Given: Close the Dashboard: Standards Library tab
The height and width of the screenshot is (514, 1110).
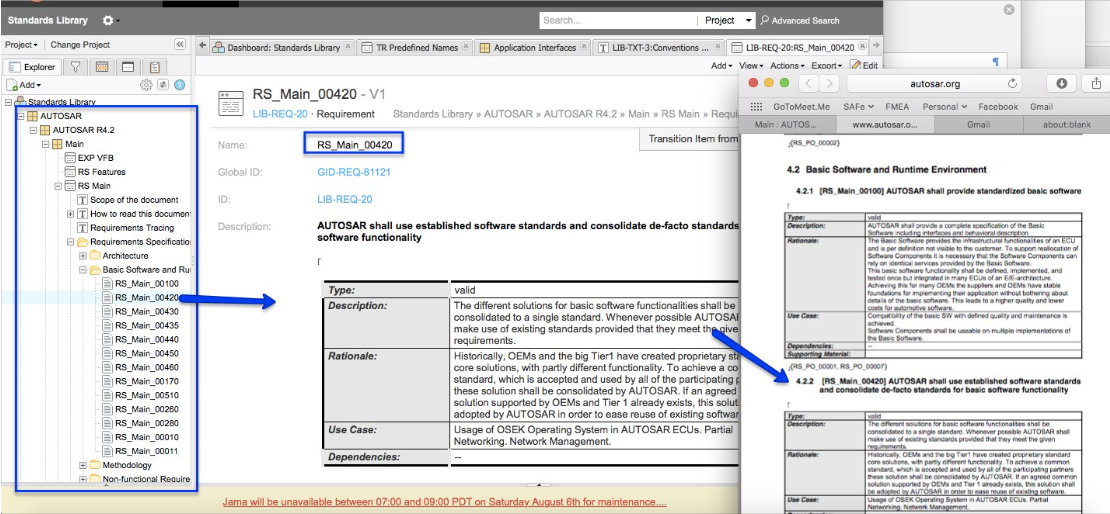Looking at the screenshot, I should (347, 48).
